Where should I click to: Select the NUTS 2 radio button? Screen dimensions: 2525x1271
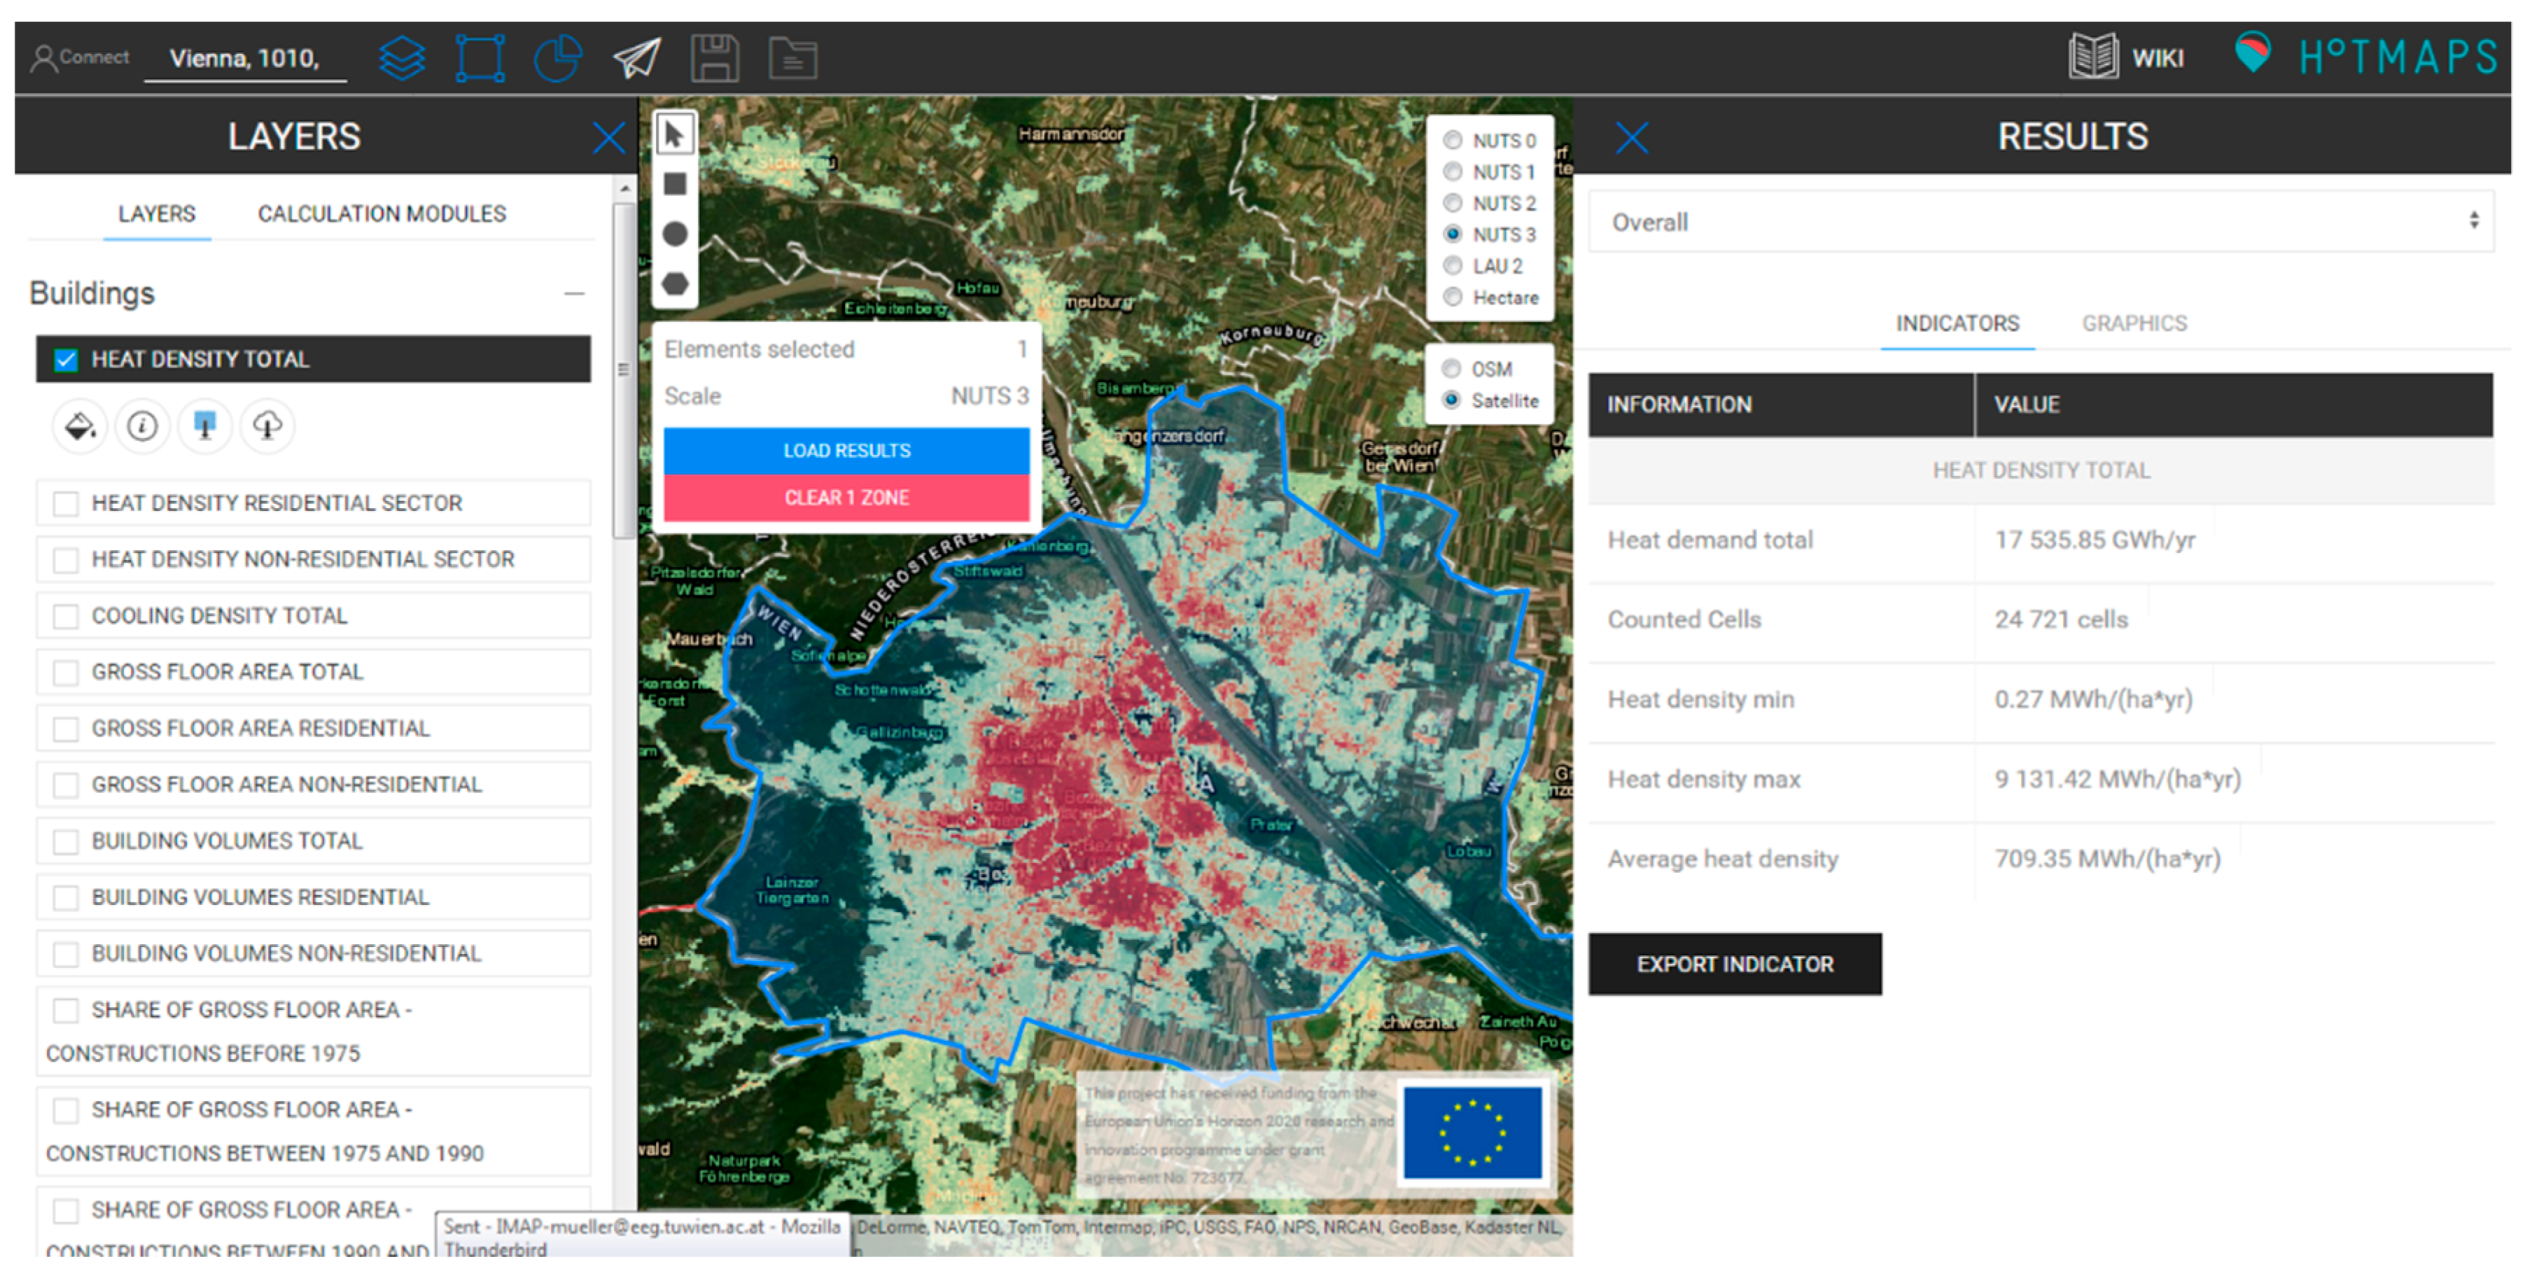tap(1452, 203)
